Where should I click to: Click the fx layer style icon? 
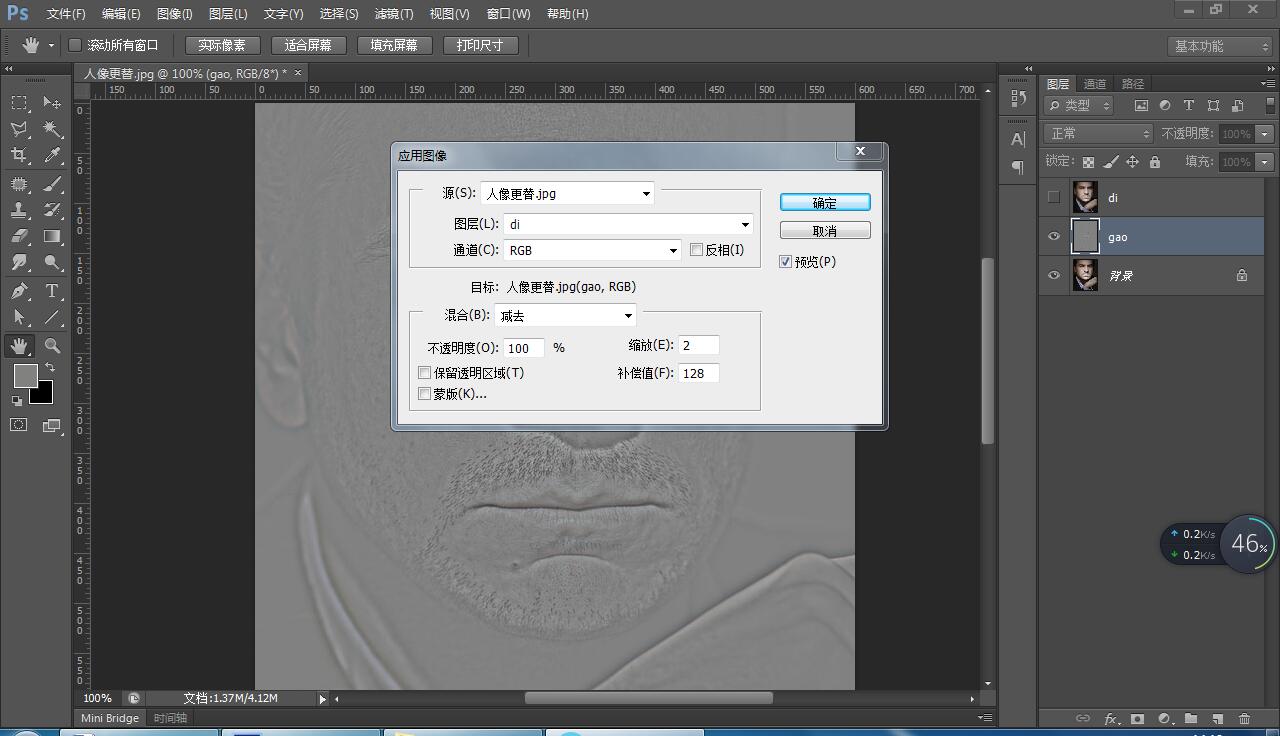click(x=1110, y=718)
